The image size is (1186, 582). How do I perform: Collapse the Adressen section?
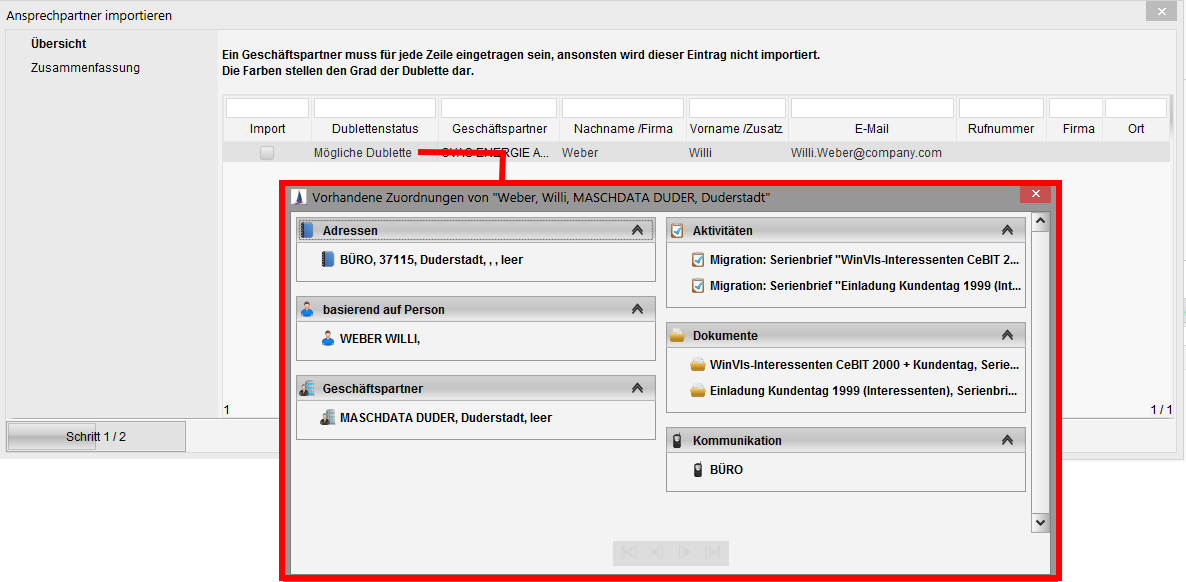637,230
